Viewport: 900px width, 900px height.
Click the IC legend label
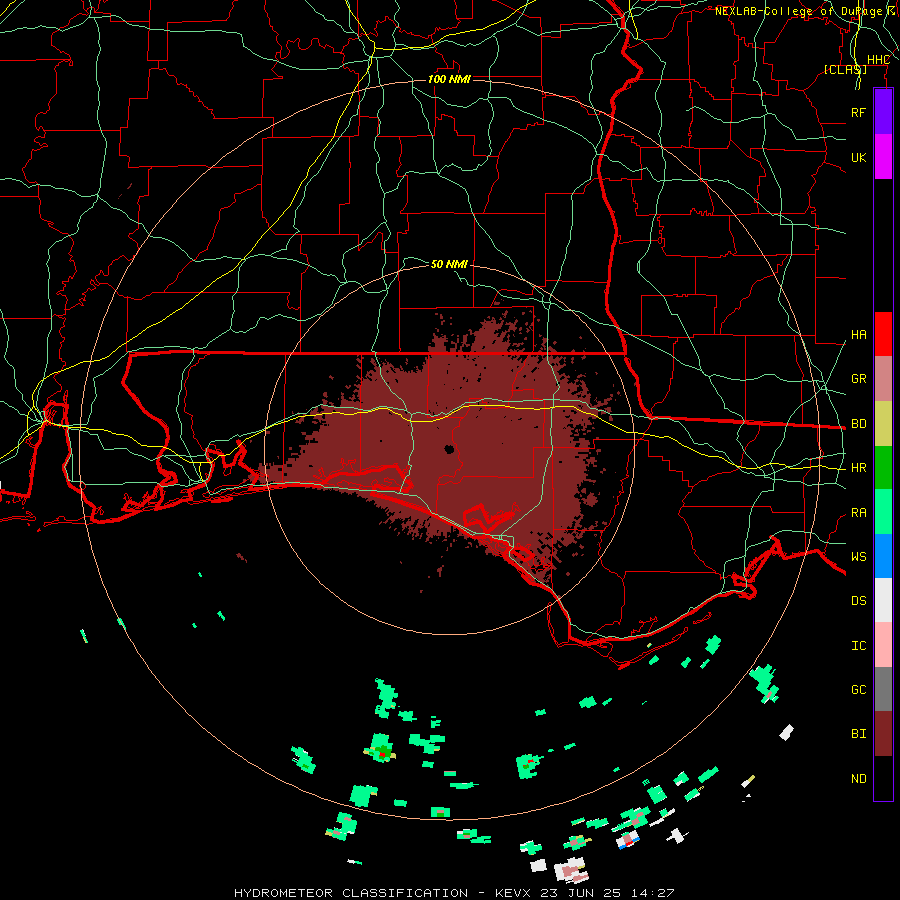pyautogui.click(x=858, y=646)
